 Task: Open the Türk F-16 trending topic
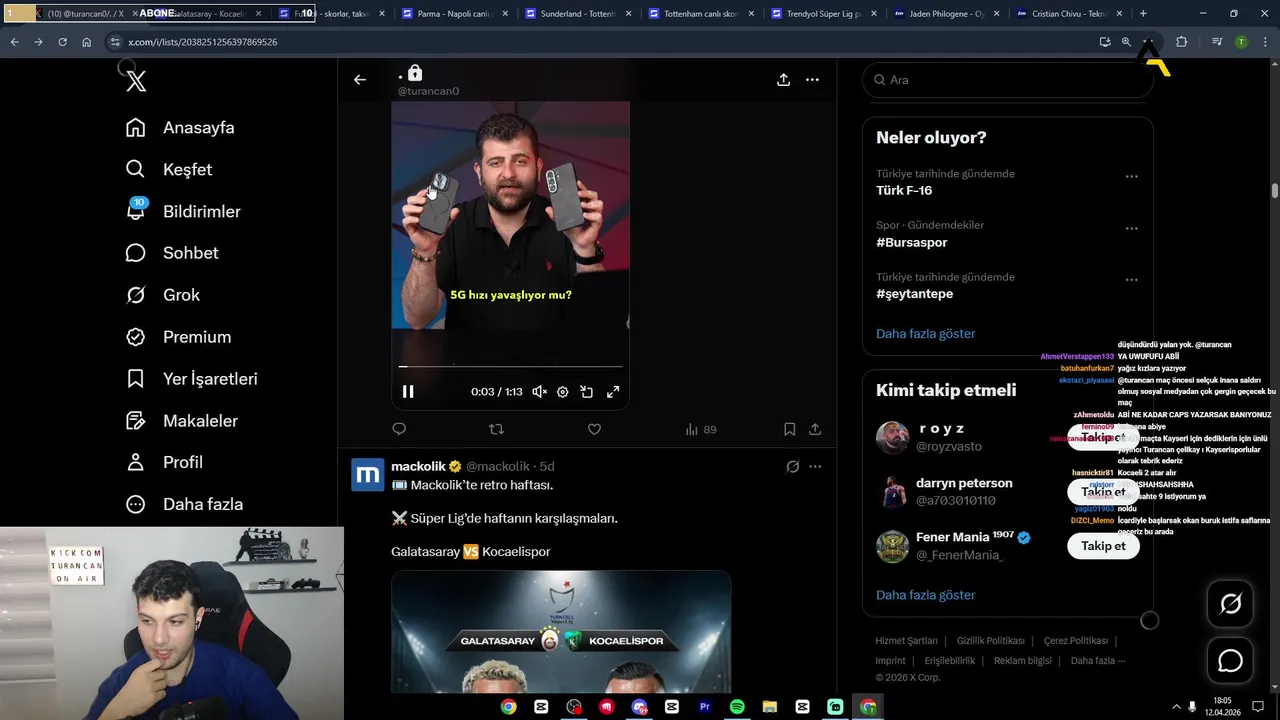click(904, 190)
